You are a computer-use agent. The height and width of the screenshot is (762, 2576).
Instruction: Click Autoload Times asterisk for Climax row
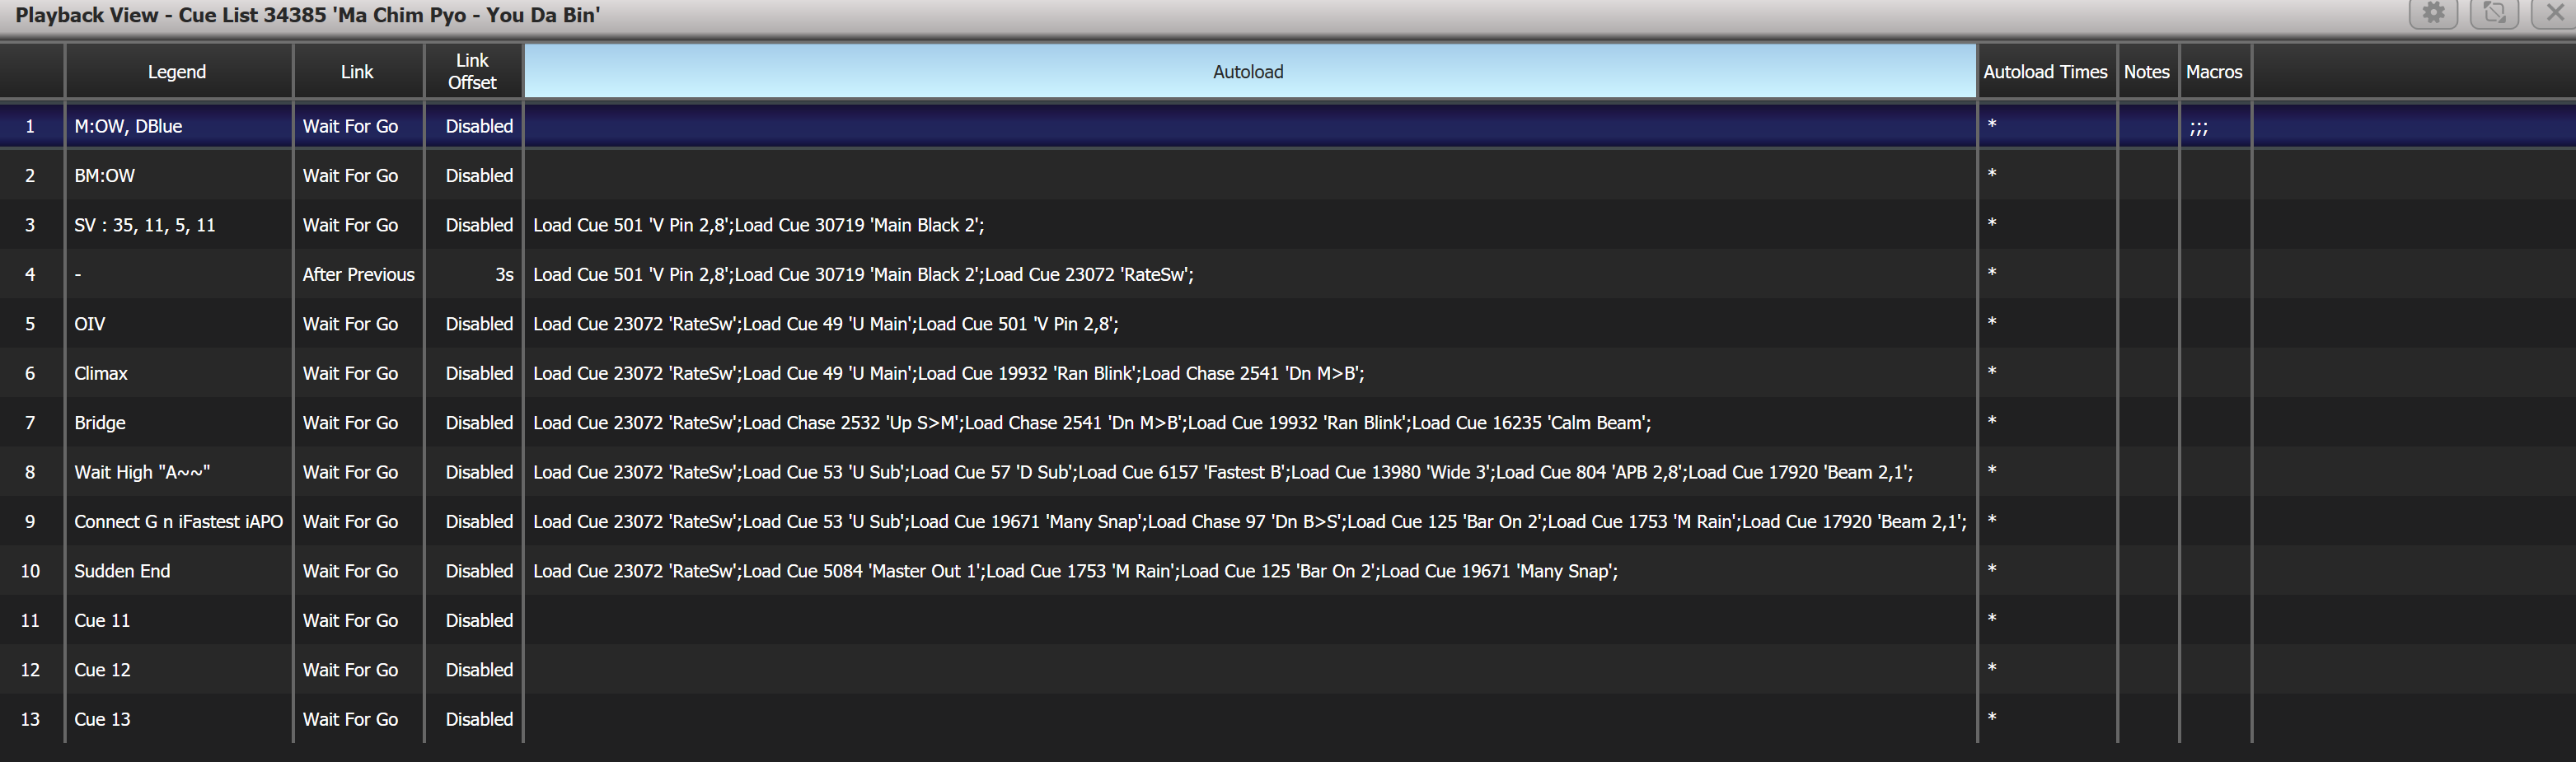(x=2047, y=373)
